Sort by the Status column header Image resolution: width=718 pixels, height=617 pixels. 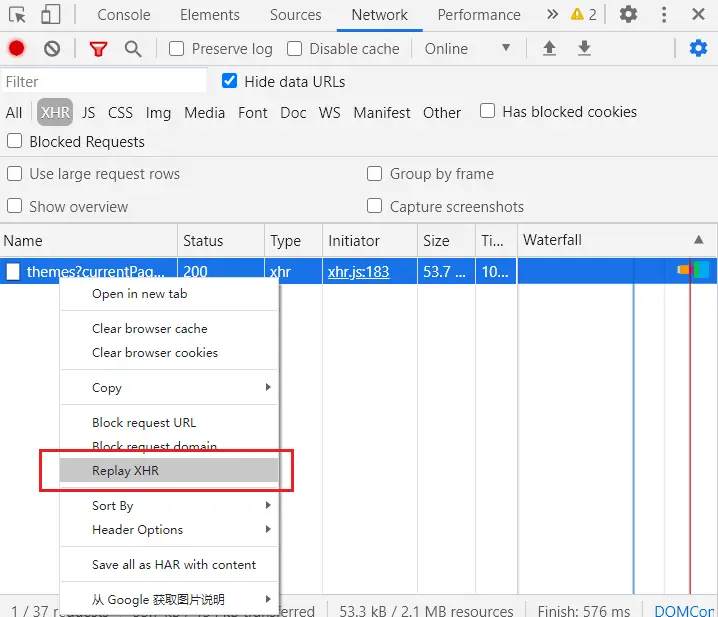(x=221, y=240)
